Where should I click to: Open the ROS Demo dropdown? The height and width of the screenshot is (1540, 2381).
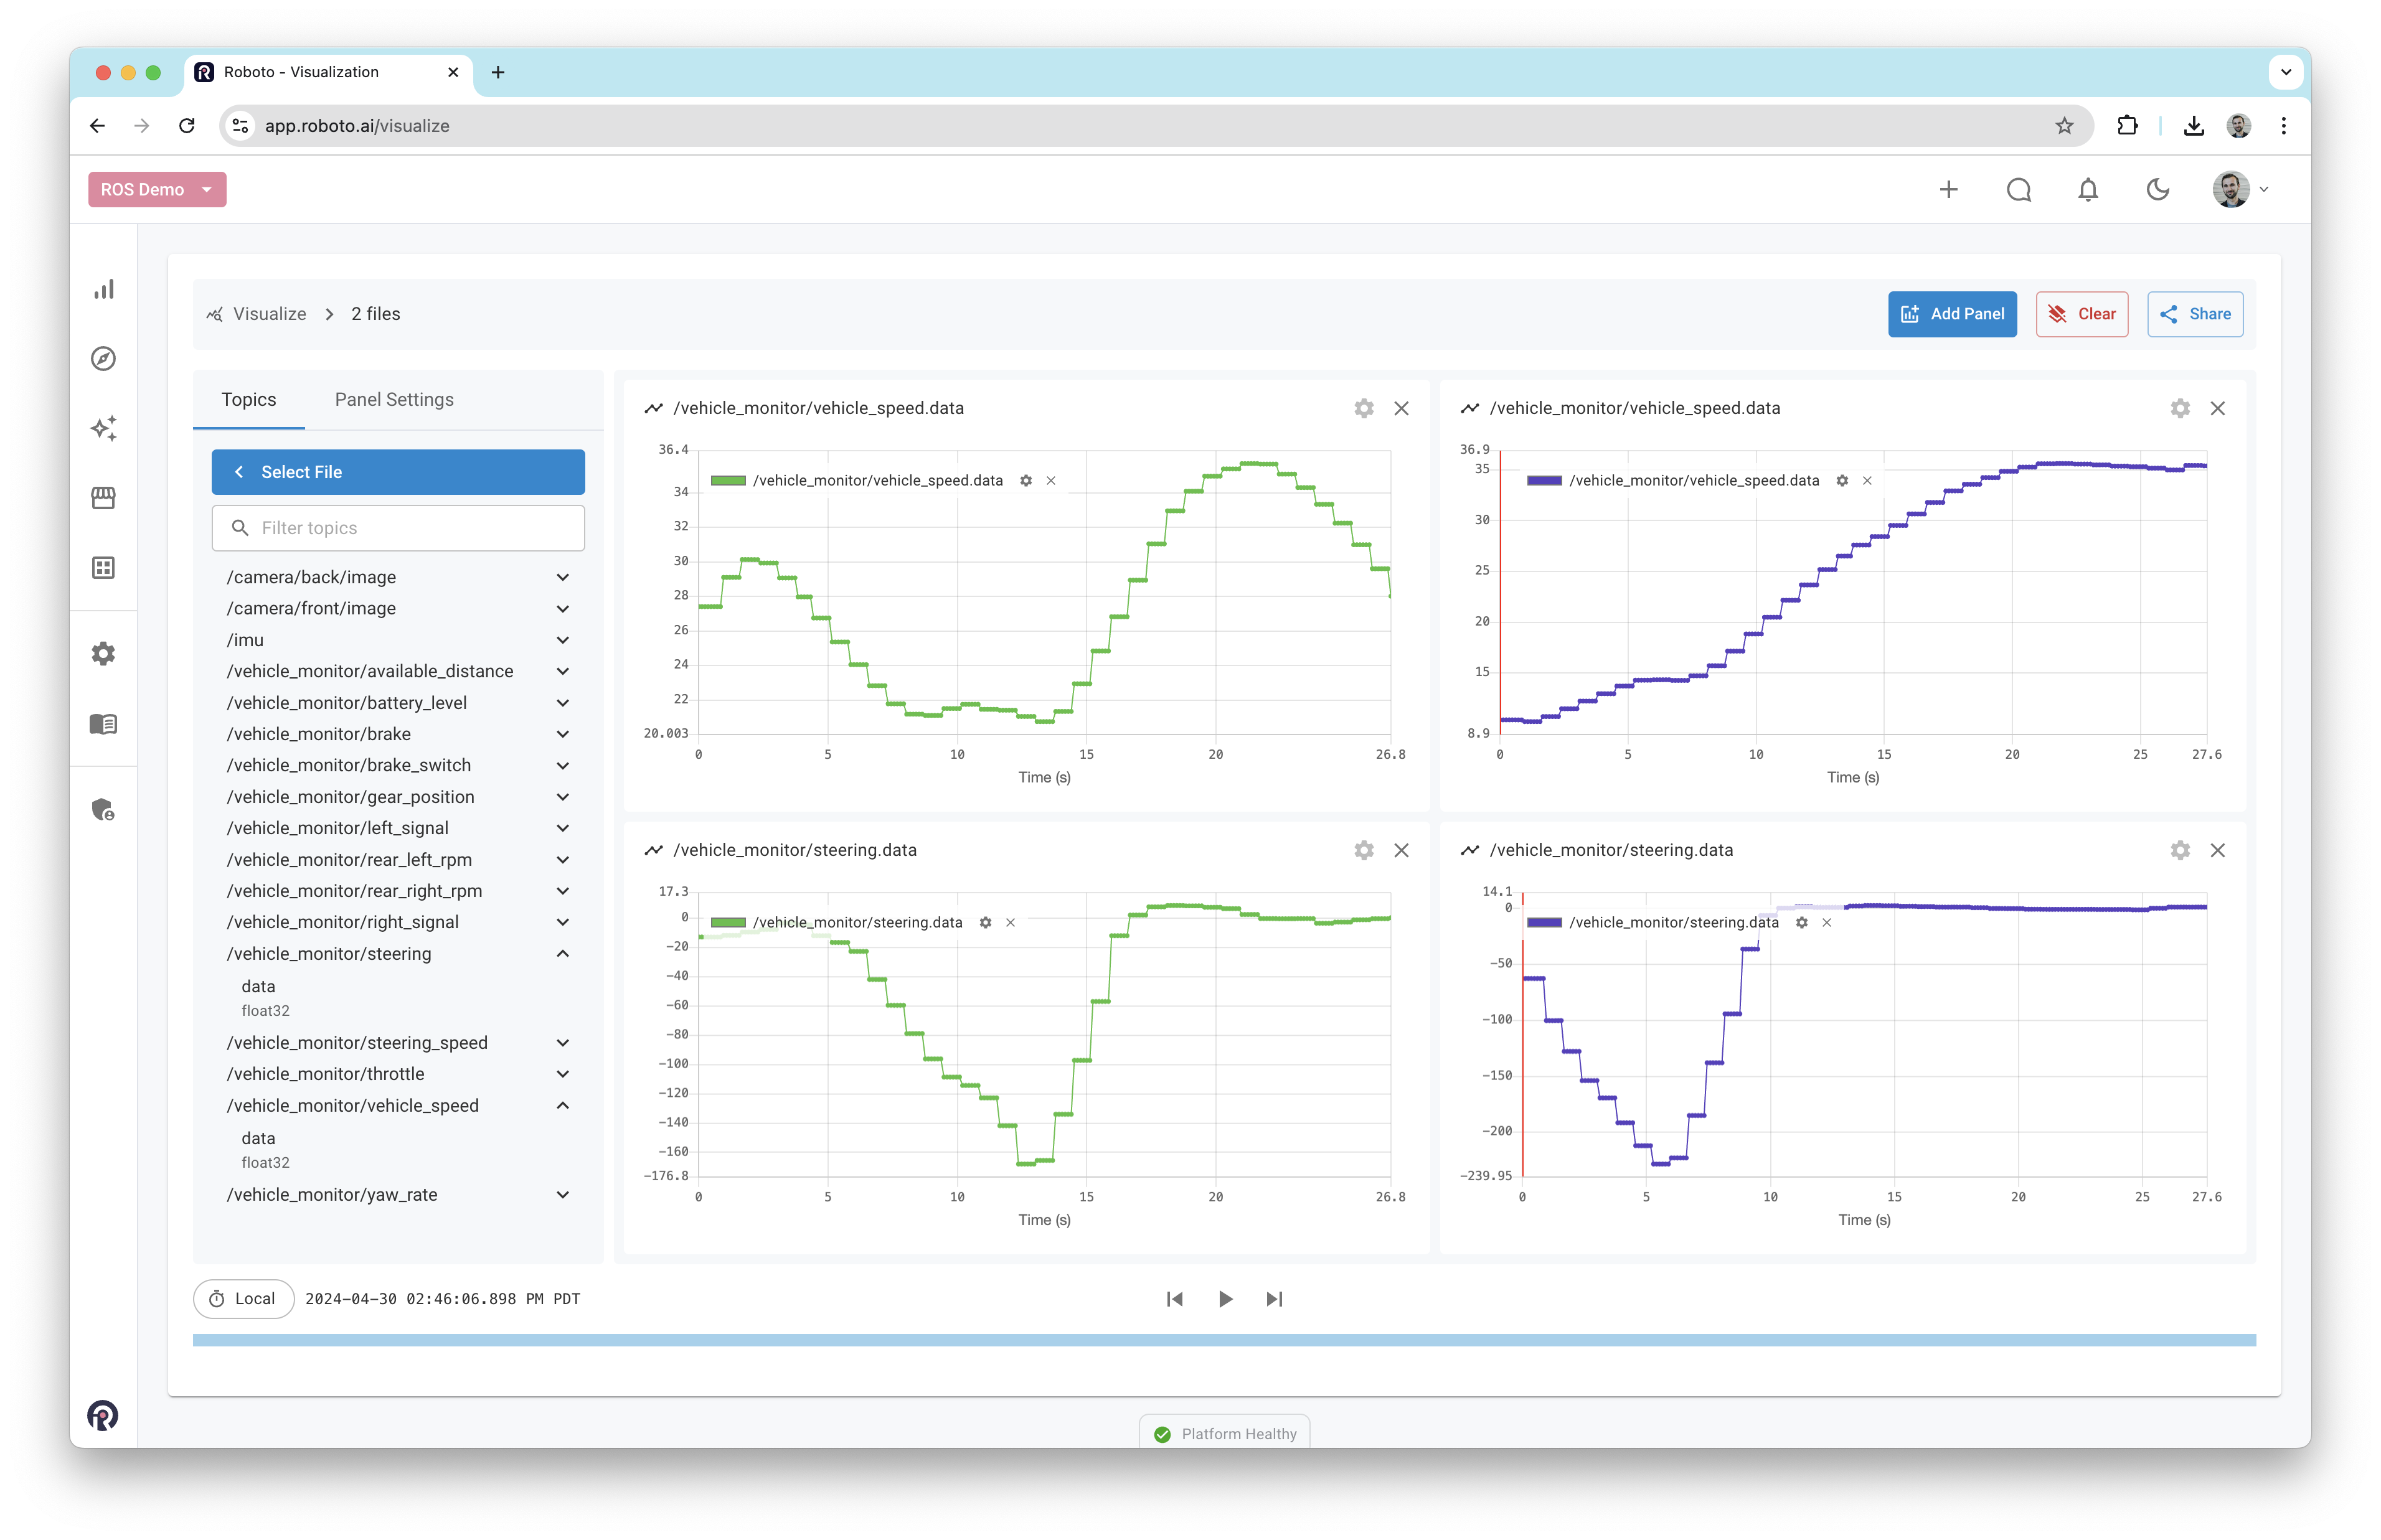(x=157, y=190)
